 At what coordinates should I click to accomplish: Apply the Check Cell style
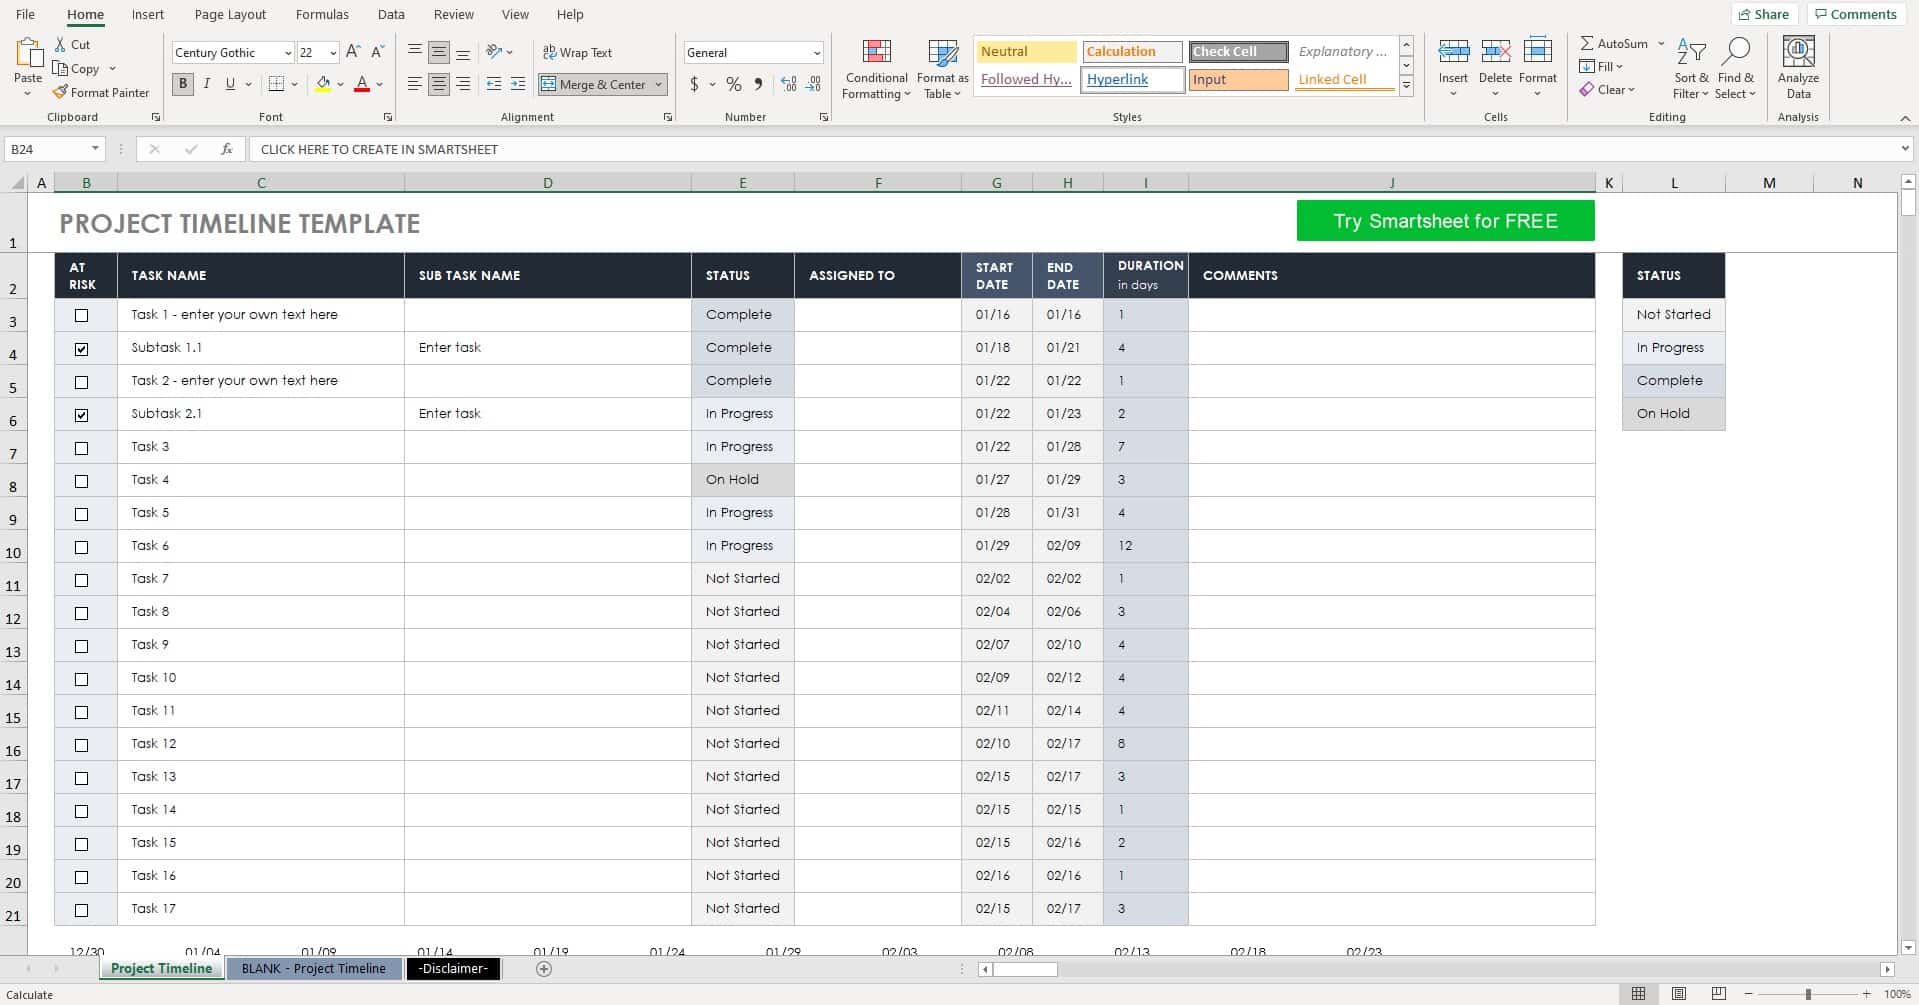[1238, 52]
